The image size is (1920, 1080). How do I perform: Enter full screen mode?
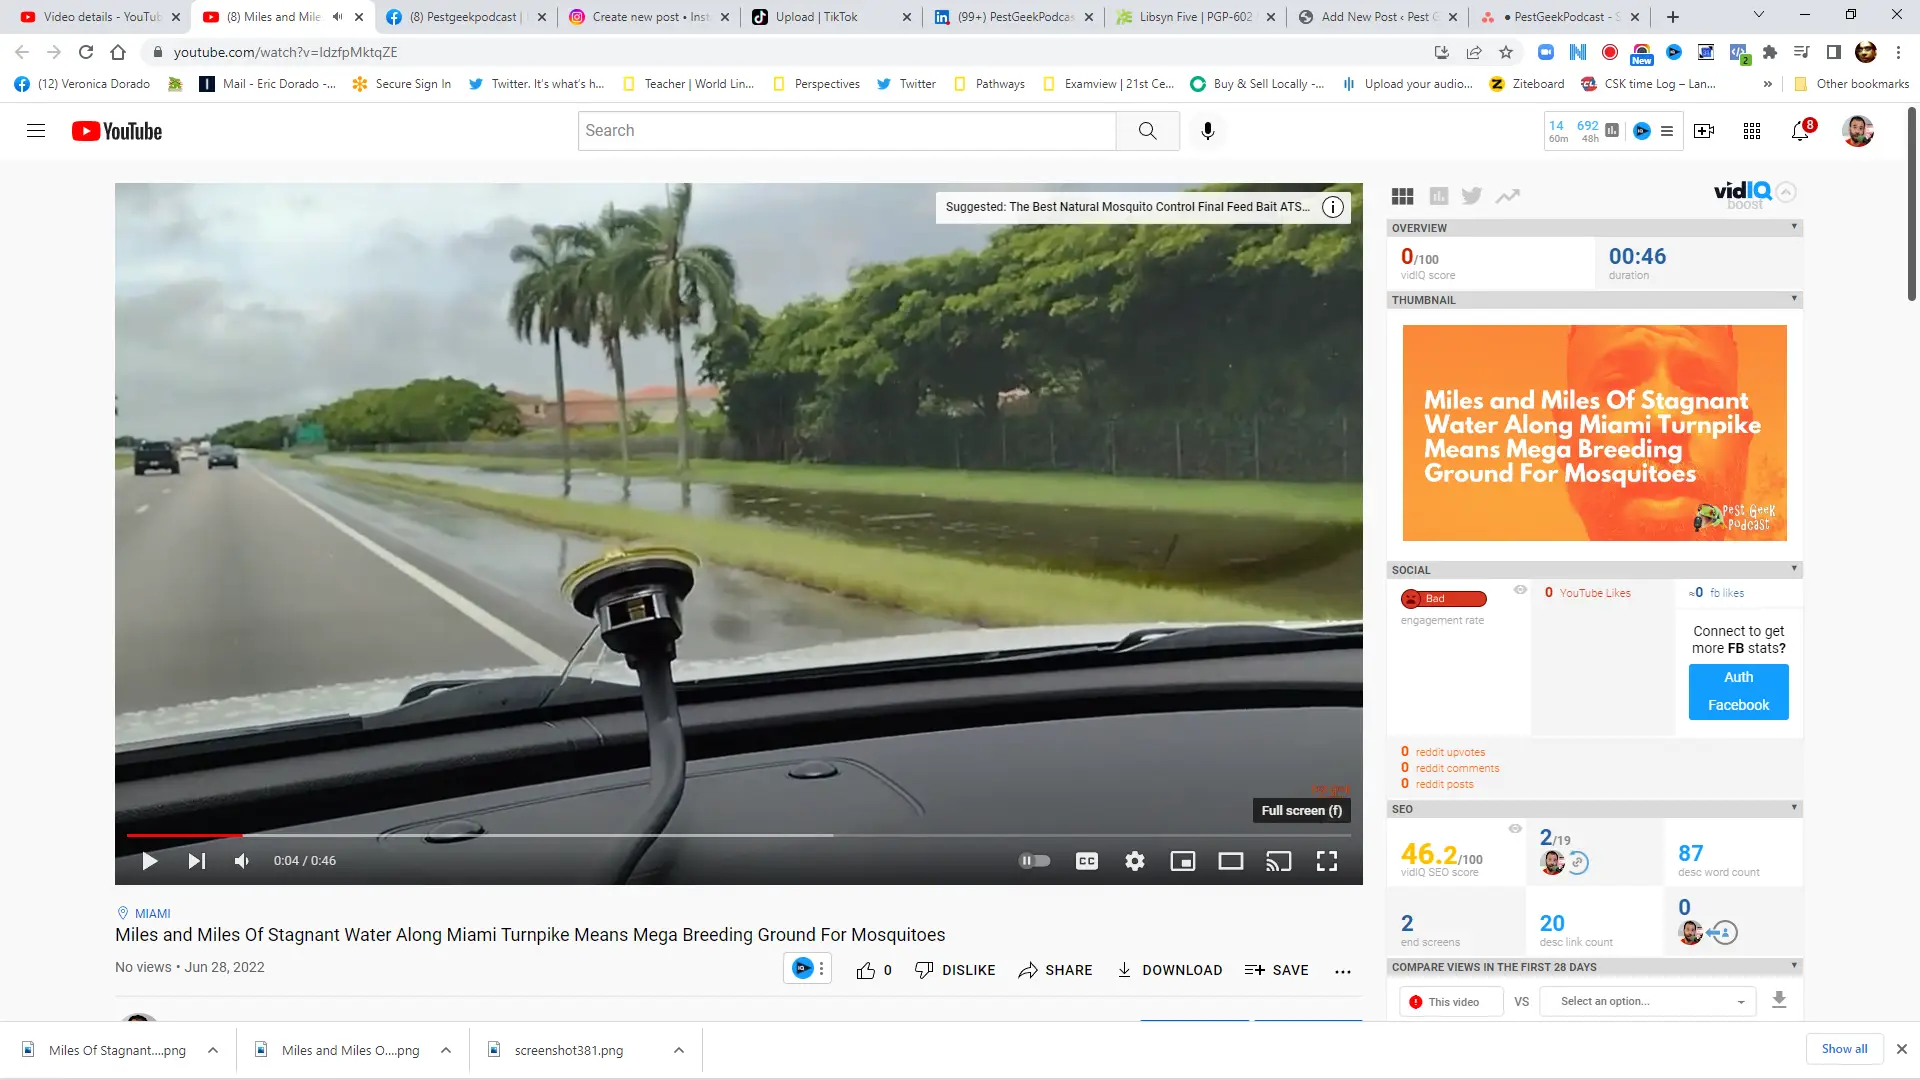1327,861
